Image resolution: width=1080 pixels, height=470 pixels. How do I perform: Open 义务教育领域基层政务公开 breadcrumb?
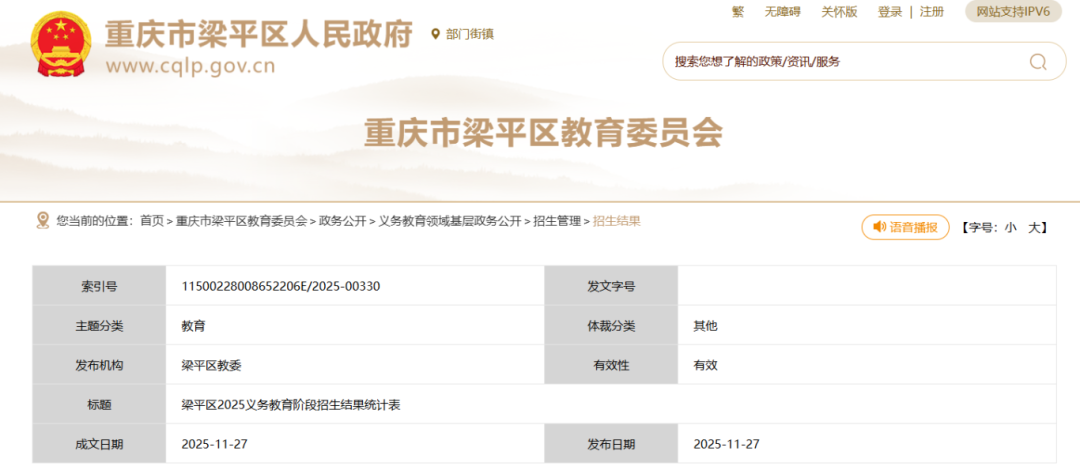pos(450,221)
